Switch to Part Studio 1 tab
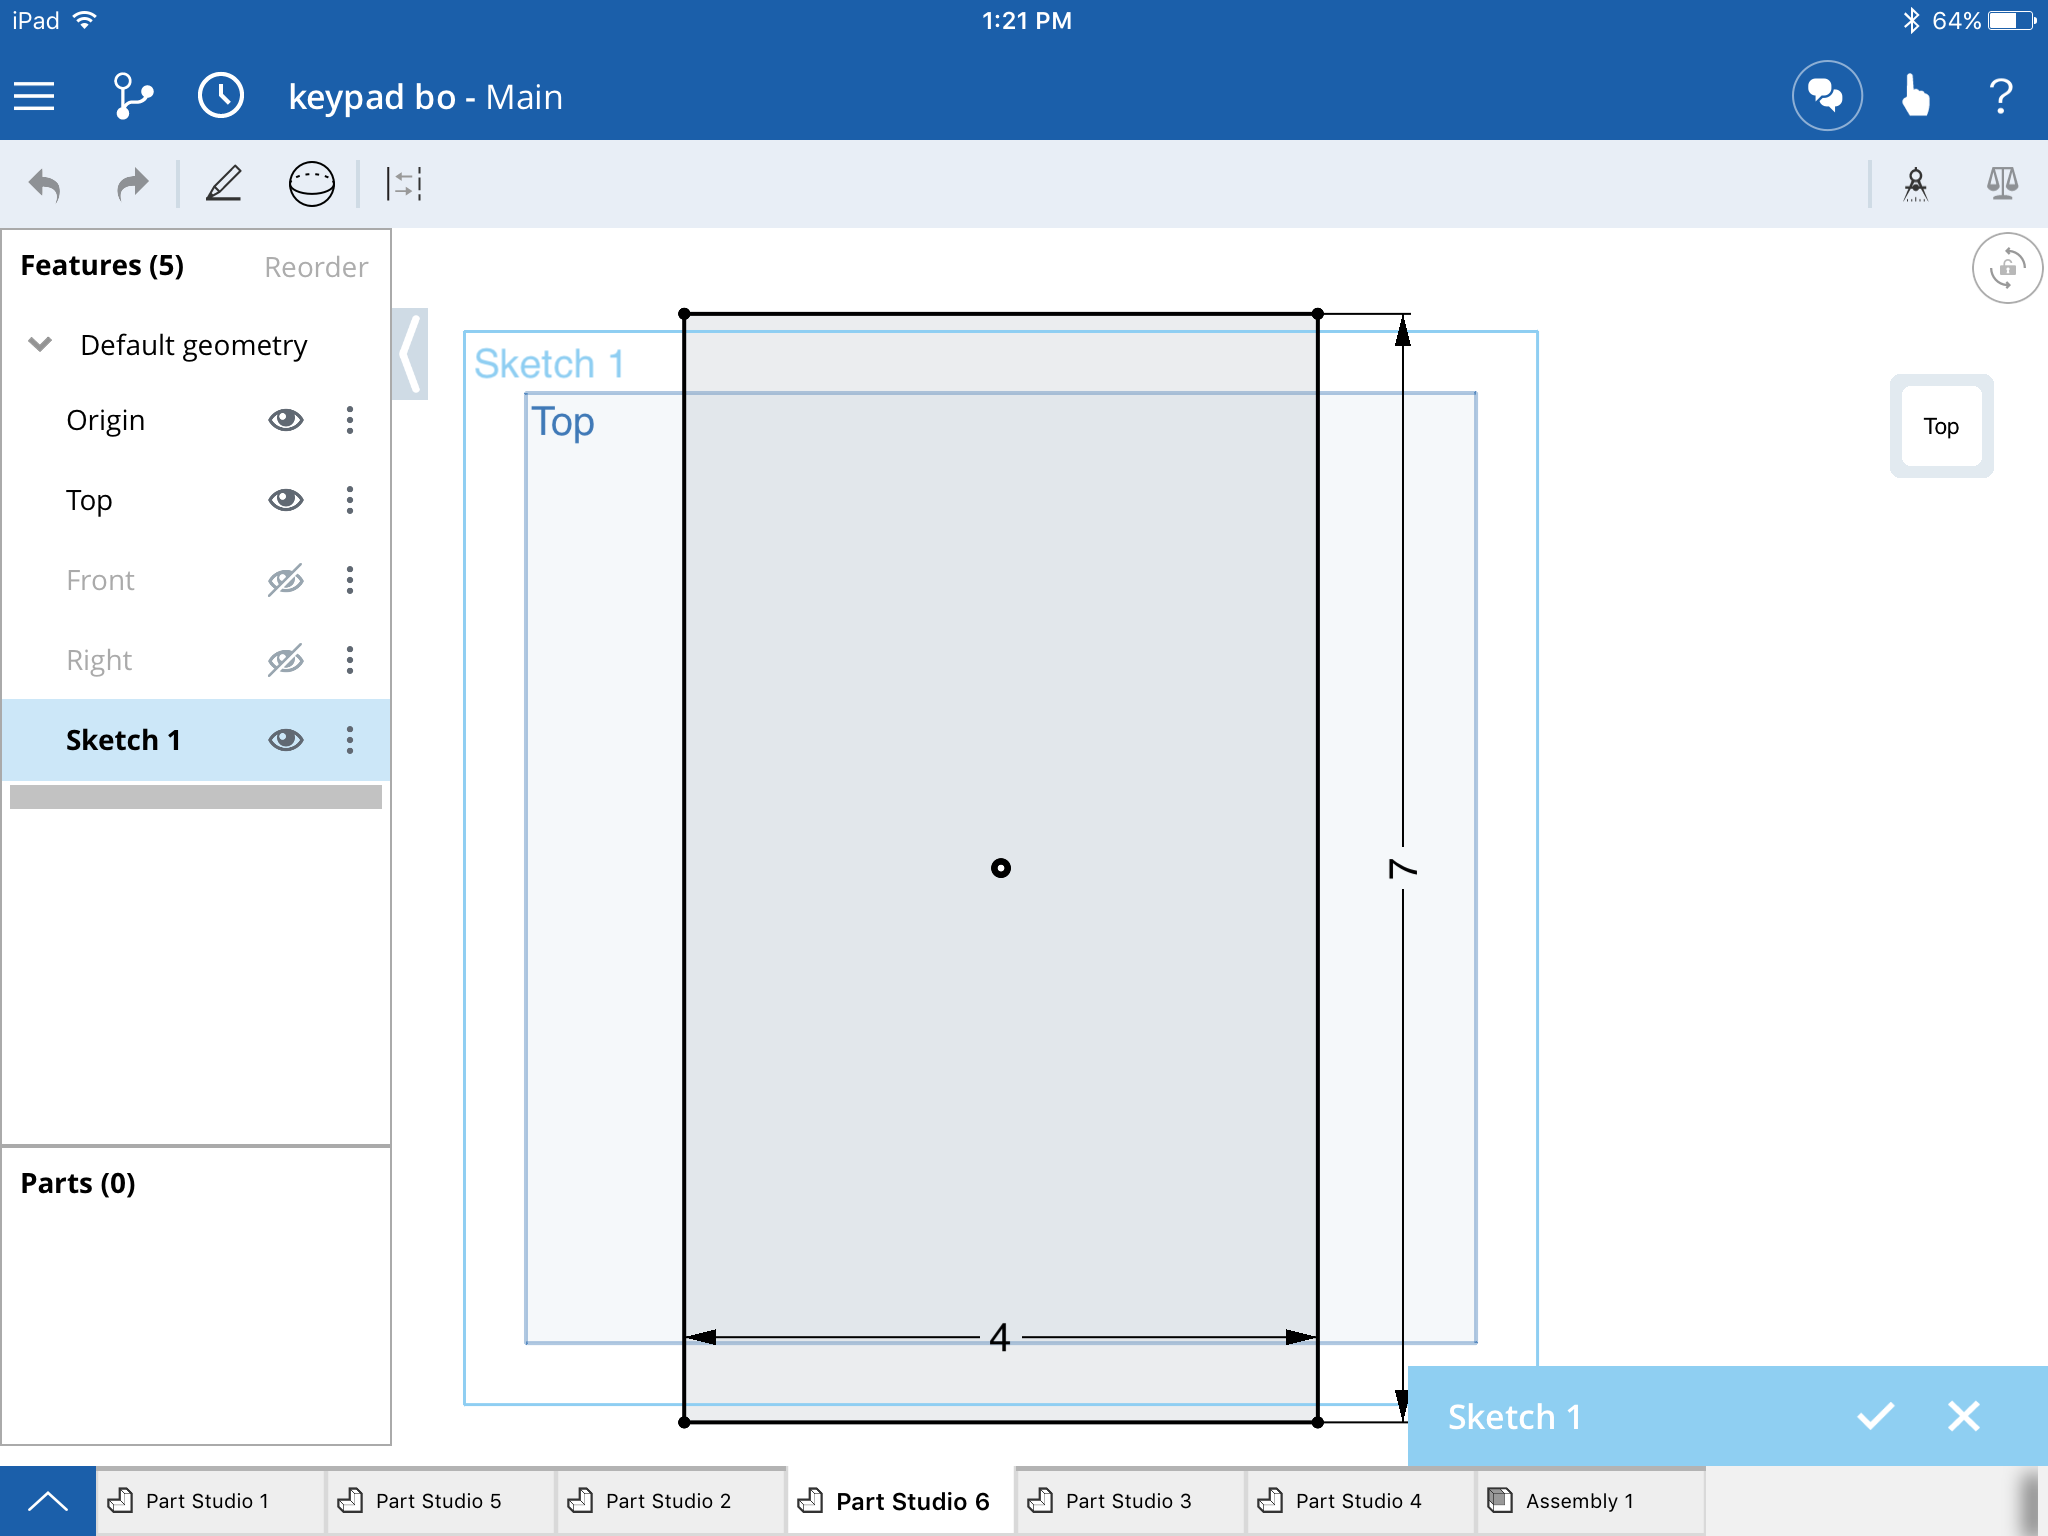Image resolution: width=2048 pixels, height=1536 pixels. point(211,1501)
